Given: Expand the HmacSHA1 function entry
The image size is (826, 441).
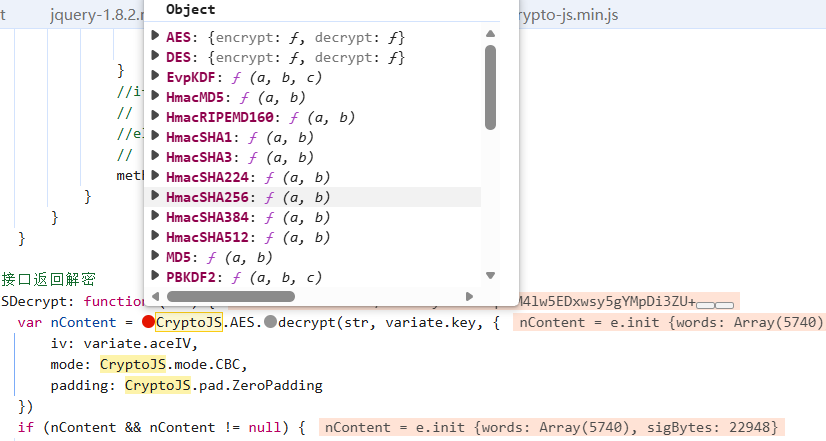Looking at the screenshot, I should [x=155, y=135].
